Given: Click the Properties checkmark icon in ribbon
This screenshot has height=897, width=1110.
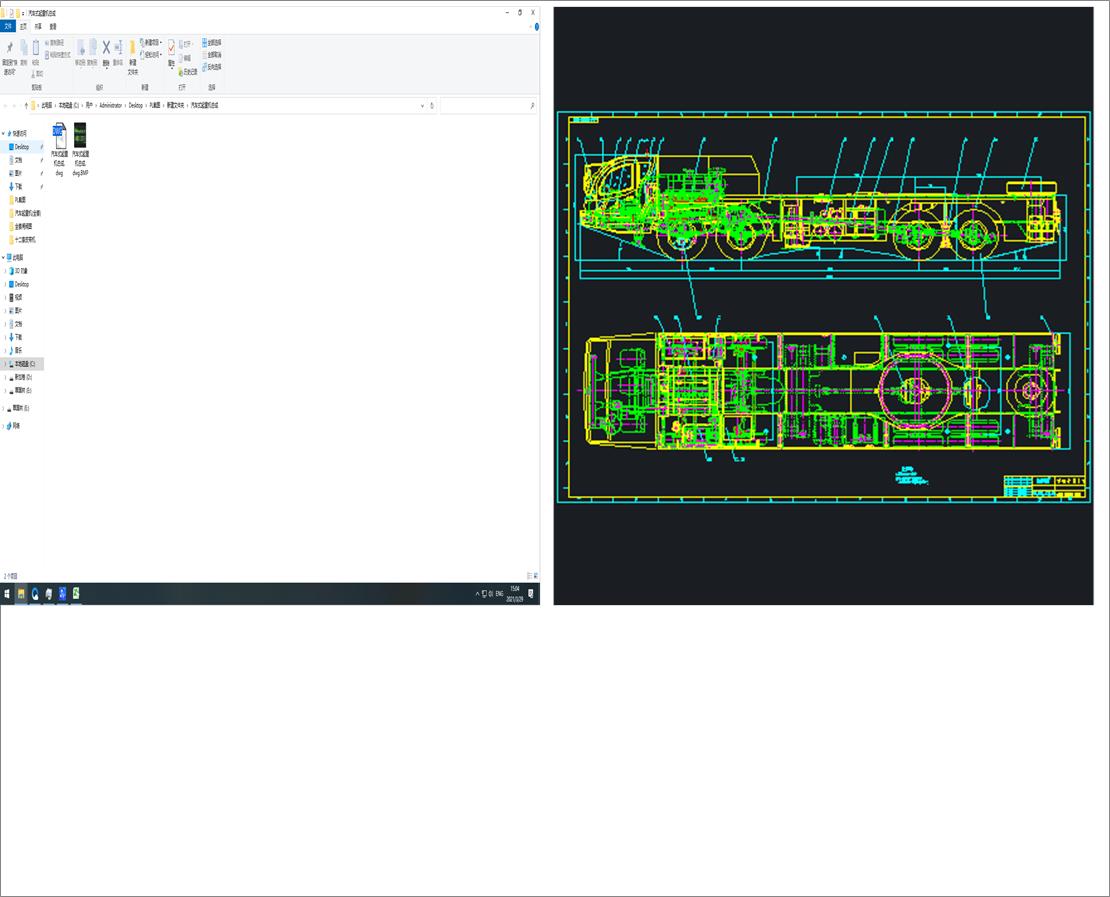Looking at the screenshot, I should (171, 49).
